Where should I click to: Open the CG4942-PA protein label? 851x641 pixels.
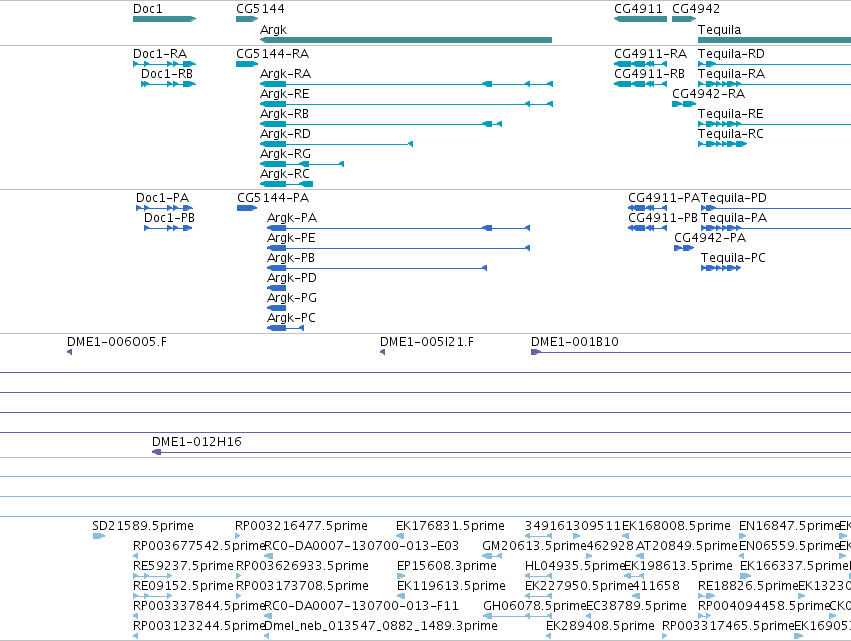coord(710,238)
